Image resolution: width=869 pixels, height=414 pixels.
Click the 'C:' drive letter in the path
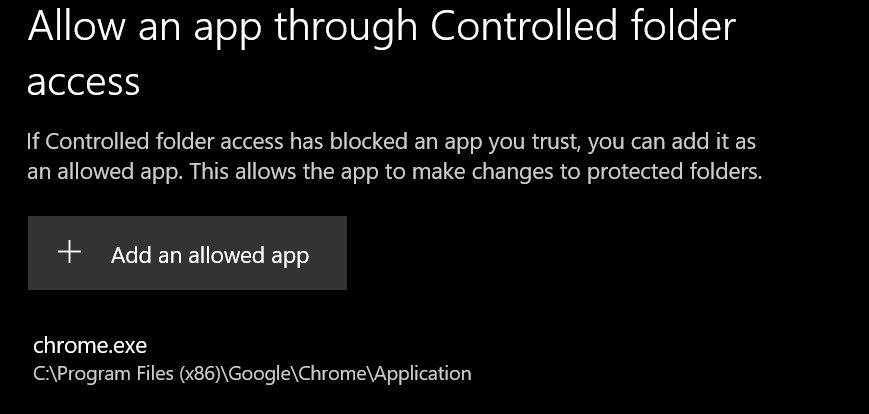[x=40, y=374]
